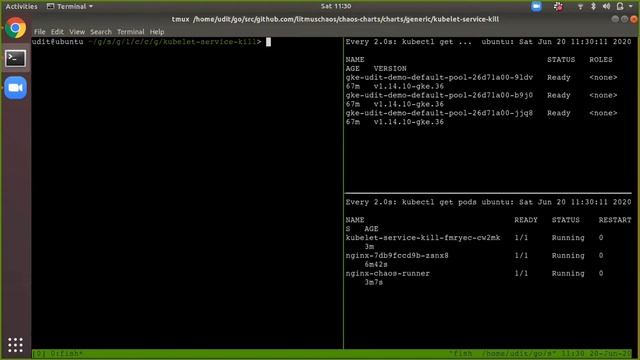
Task: Click the shell prompt cursor
Action: [x=268, y=42]
